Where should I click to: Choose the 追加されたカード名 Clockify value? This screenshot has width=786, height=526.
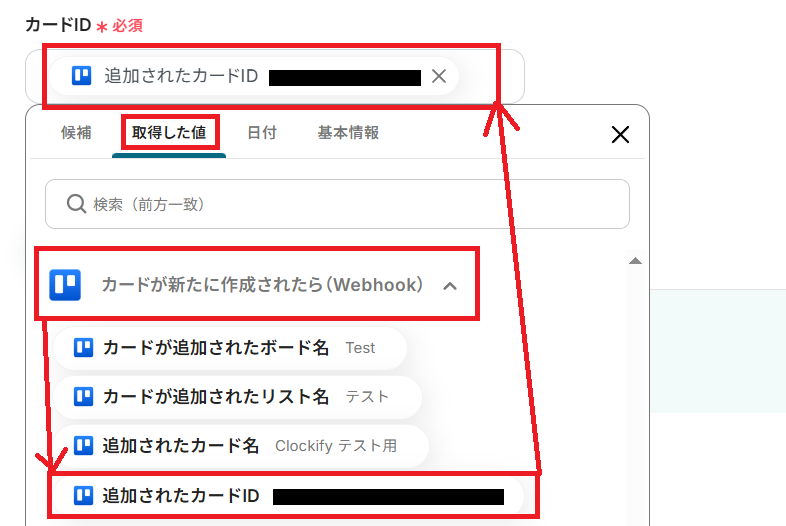(x=241, y=445)
